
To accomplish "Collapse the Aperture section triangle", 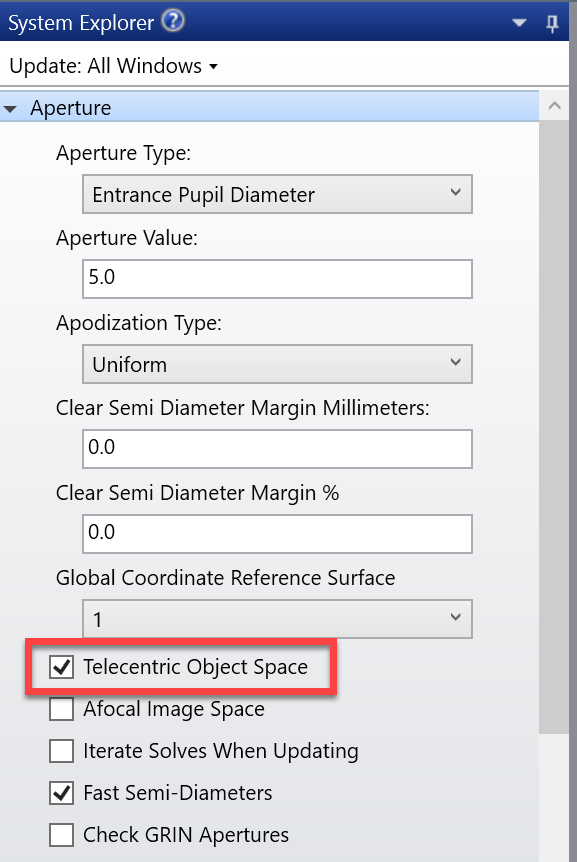I will click(10, 109).
